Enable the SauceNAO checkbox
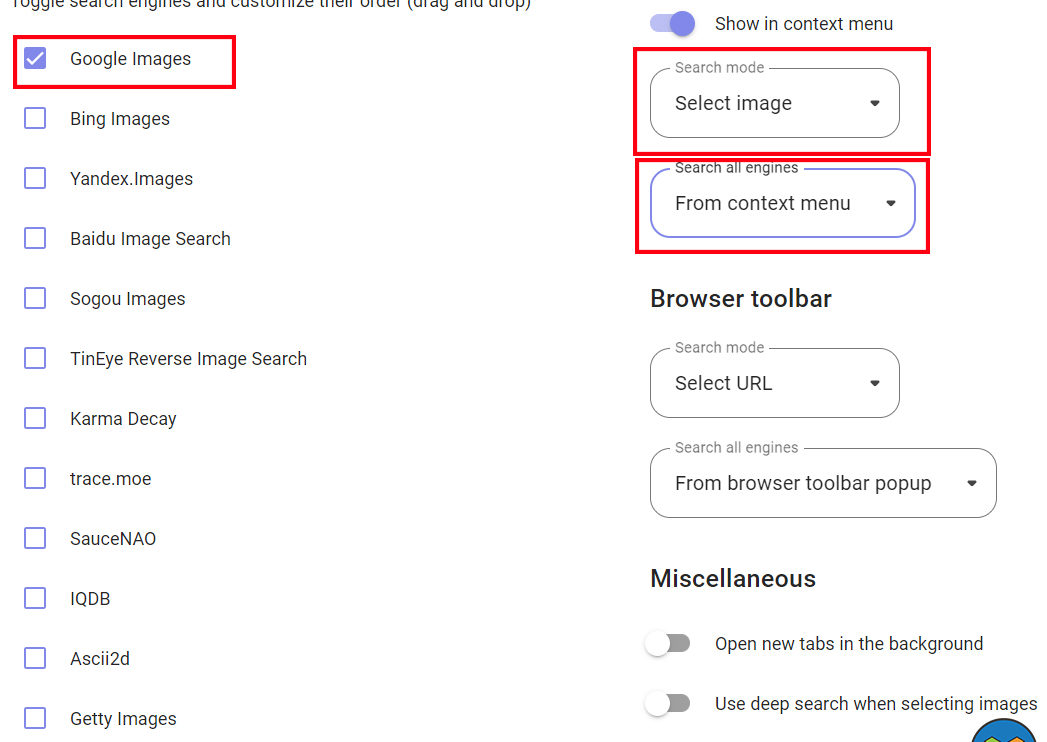1047x742 pixels. click(x=35, y=539)
